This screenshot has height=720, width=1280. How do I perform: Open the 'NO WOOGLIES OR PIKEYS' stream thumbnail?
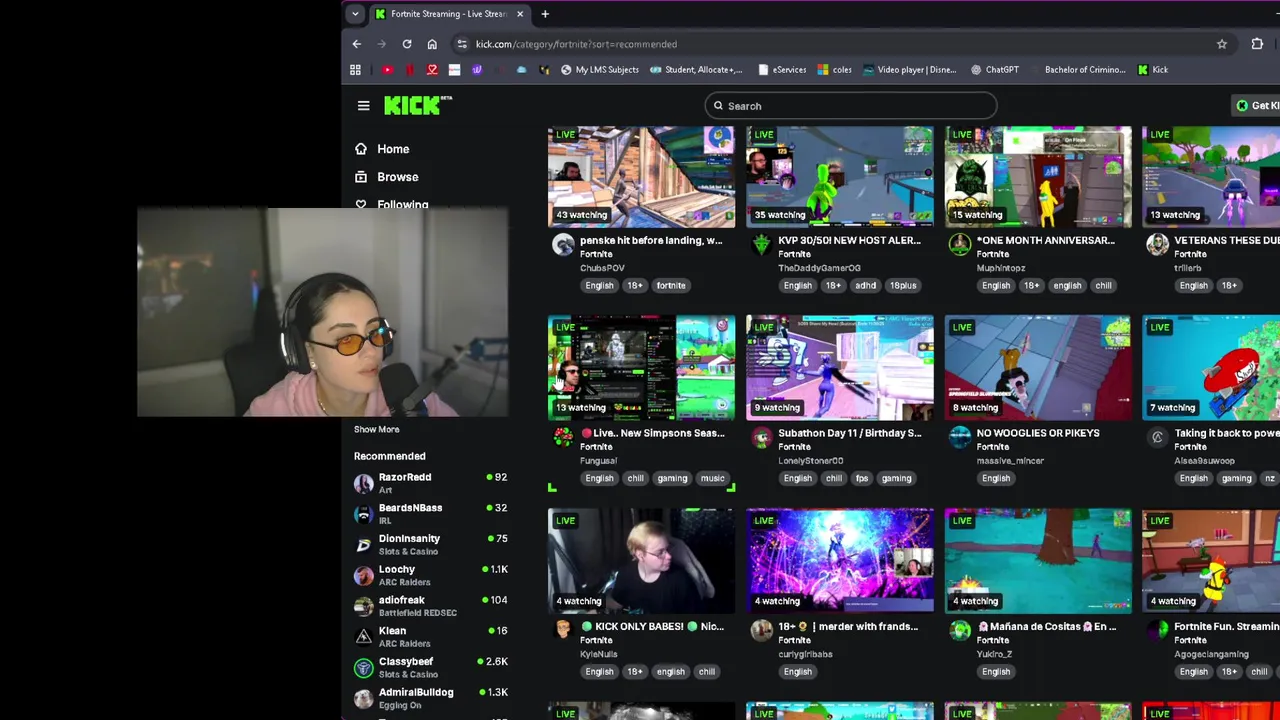tap(1038, 368)
